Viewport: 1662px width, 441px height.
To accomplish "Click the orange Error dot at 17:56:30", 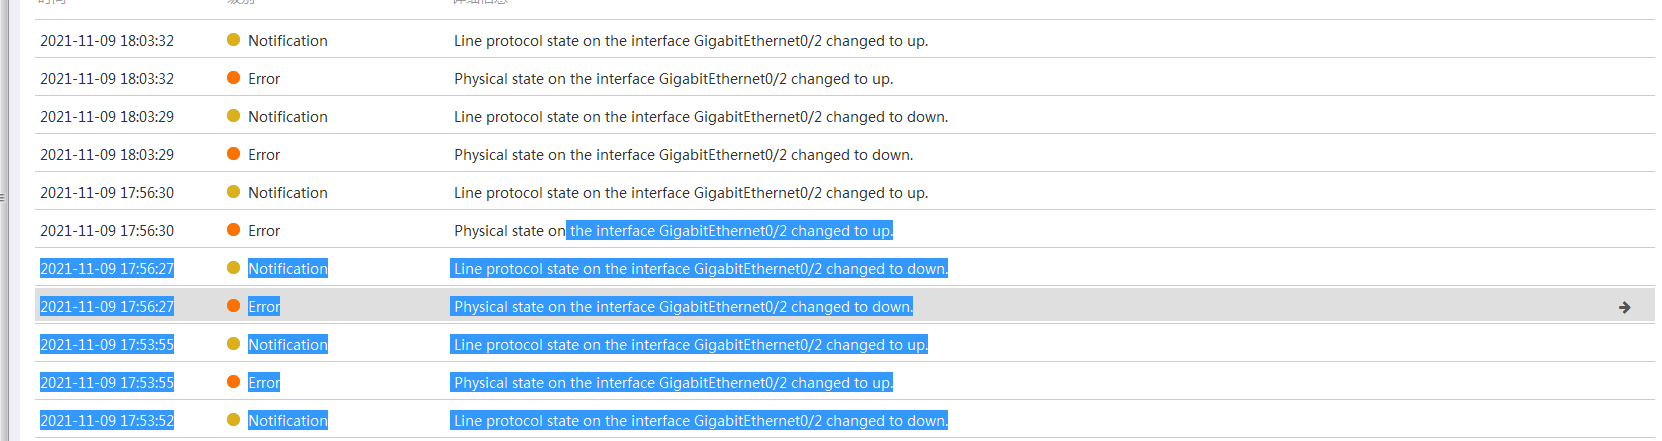I will 233,230.
